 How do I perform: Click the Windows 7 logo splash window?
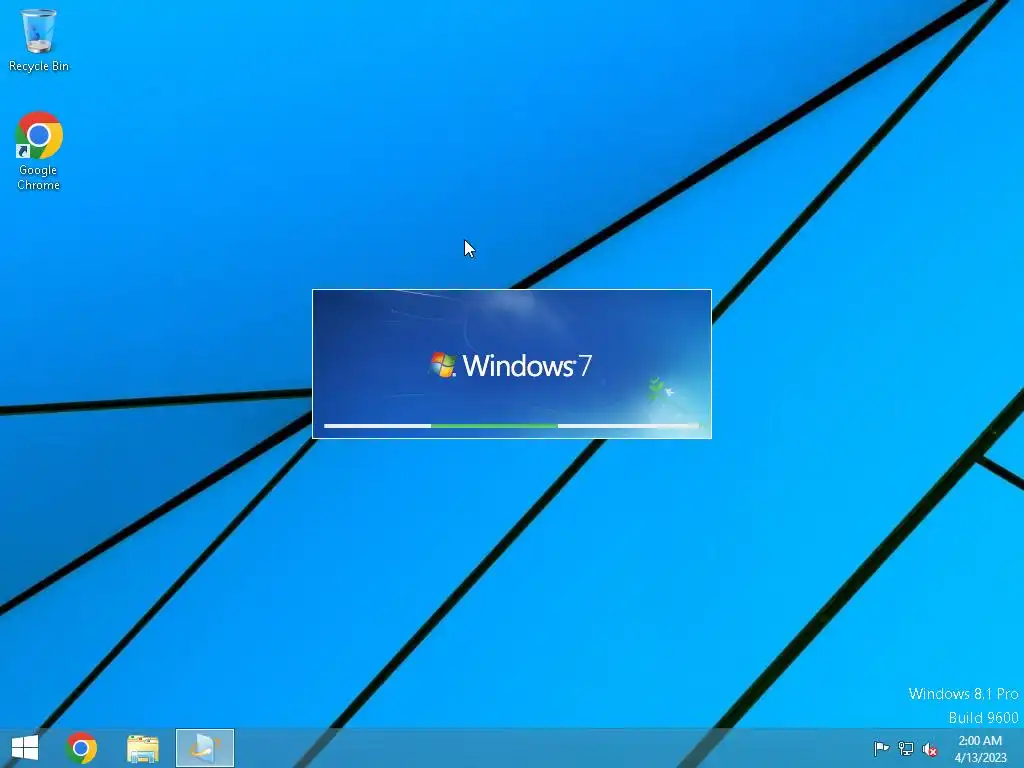click(512, 364)
